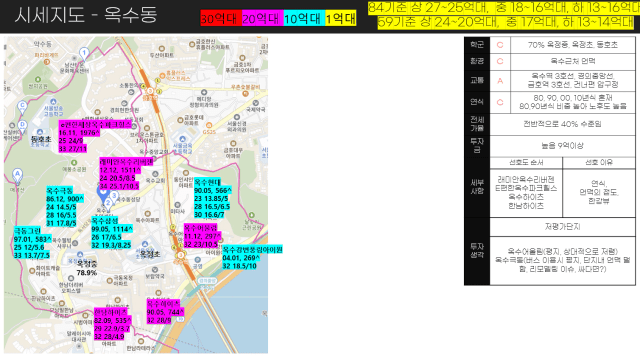Select the map pin labeled C
Image resolution: width=640 pixels, height=361 pixels.
(22, 107)
